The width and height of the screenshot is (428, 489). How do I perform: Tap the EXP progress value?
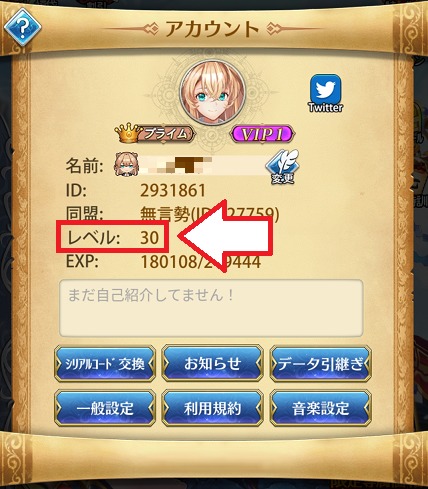[x=201, y=261]
